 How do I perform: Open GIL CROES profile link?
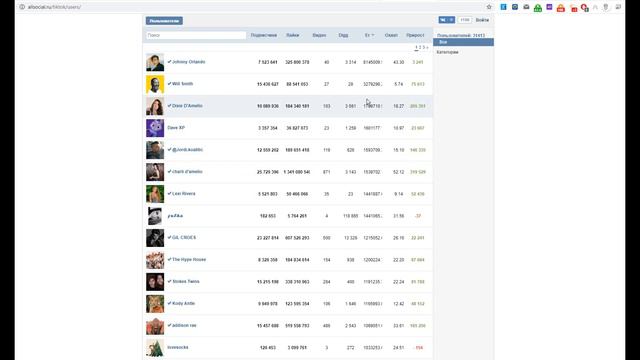point(184,238)
